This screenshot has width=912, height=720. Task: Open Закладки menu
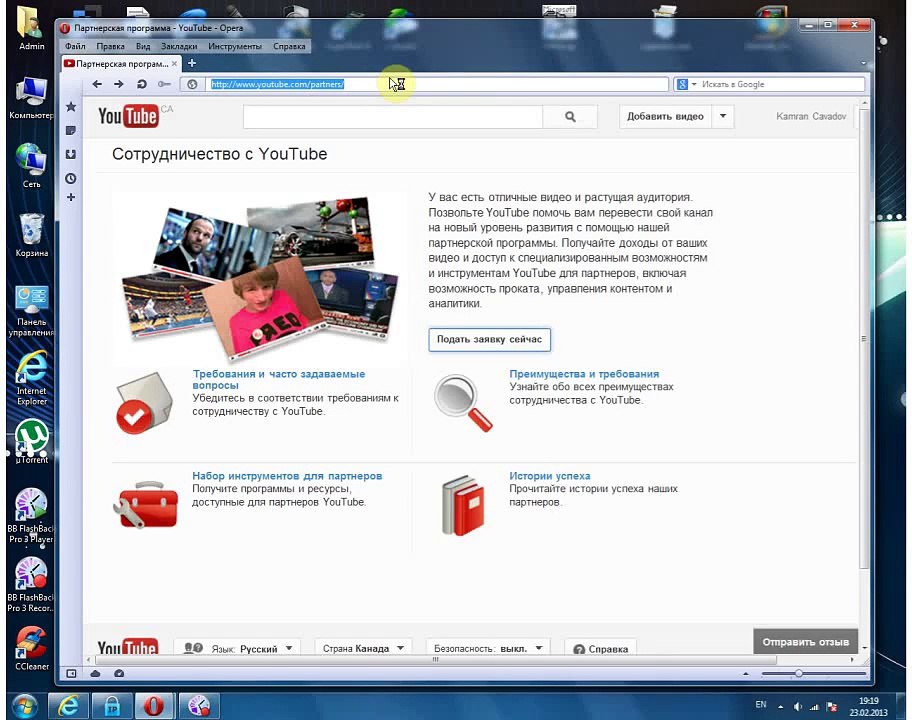[x=179, y=46]
